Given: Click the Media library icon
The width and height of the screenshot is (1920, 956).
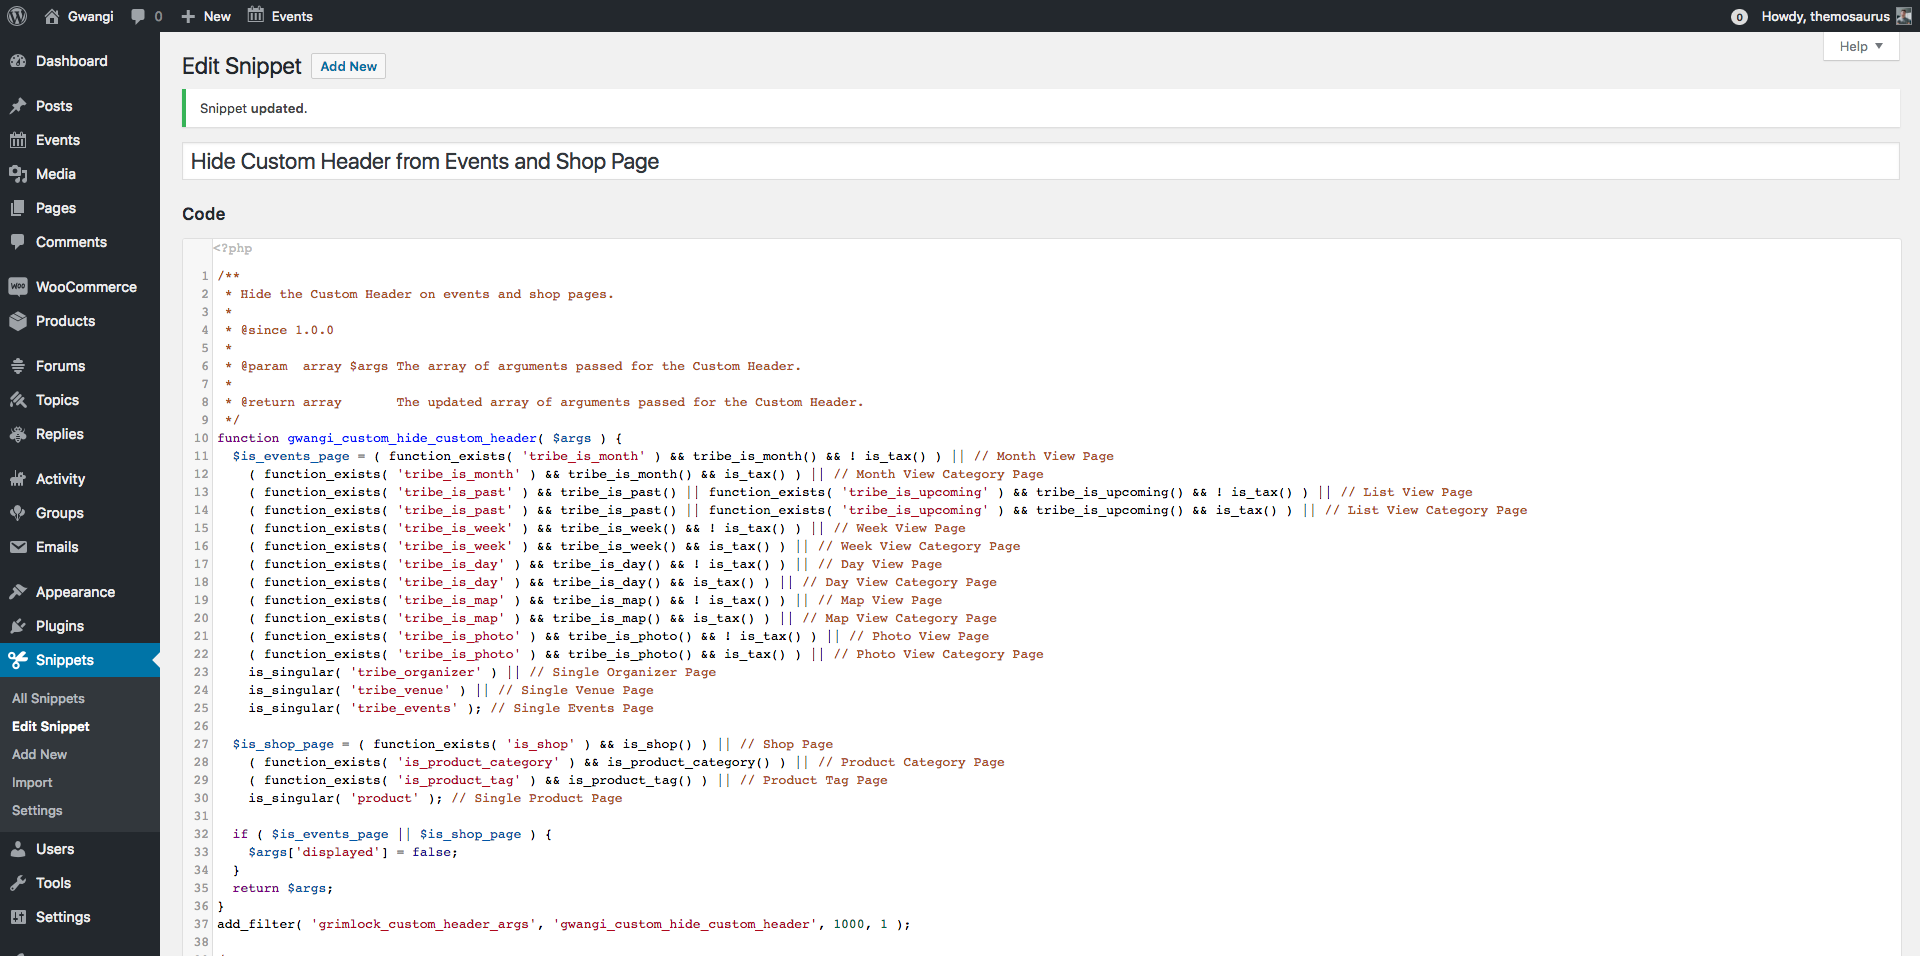Looking at the screenshot, I should point(18,174).
